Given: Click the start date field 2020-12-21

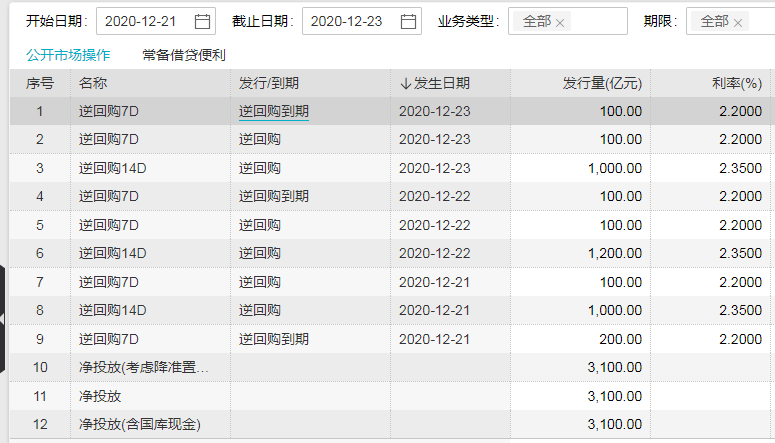Looking at the screenshot, I should 156,21.
